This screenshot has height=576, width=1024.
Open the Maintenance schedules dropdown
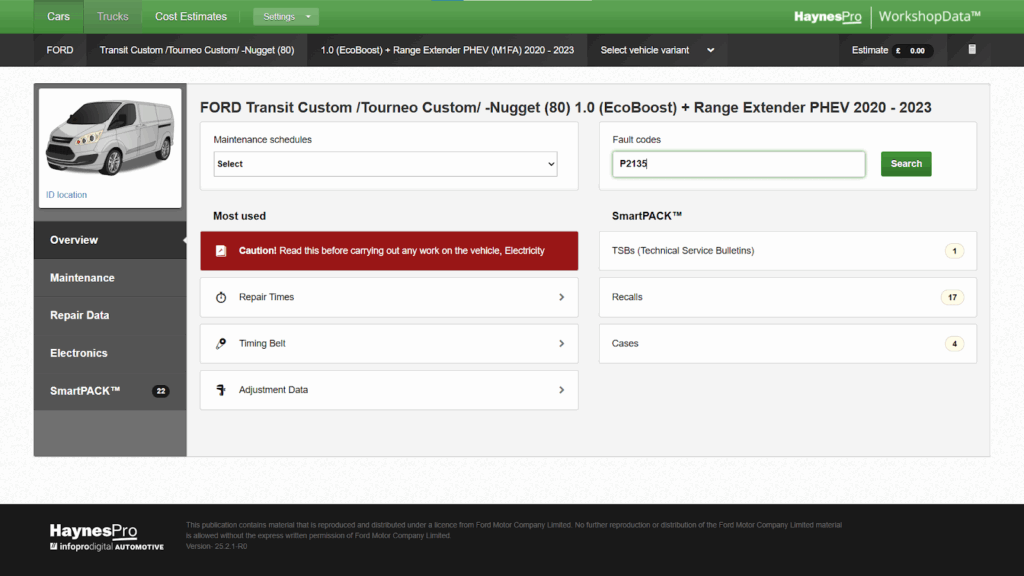[x=385, y=164]
